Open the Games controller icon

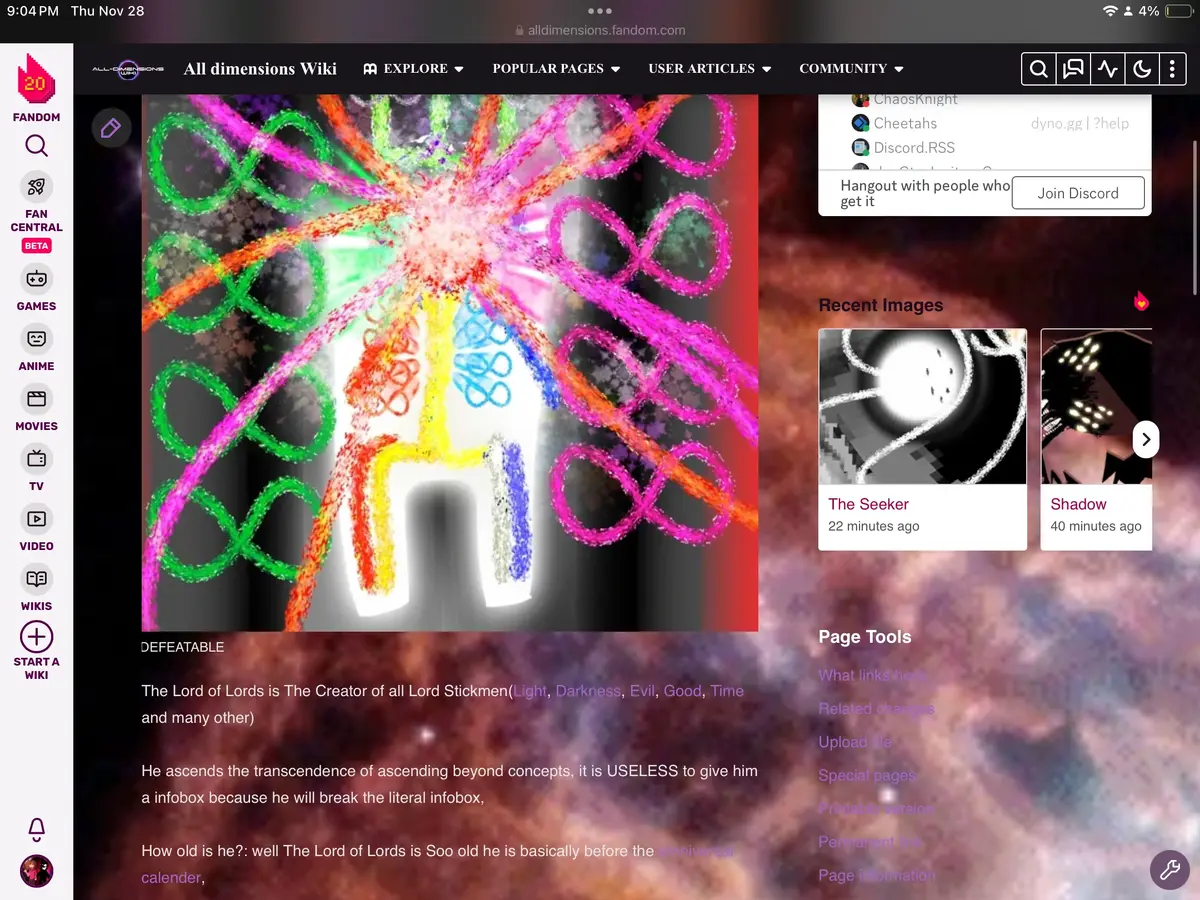tap(36, 279)
